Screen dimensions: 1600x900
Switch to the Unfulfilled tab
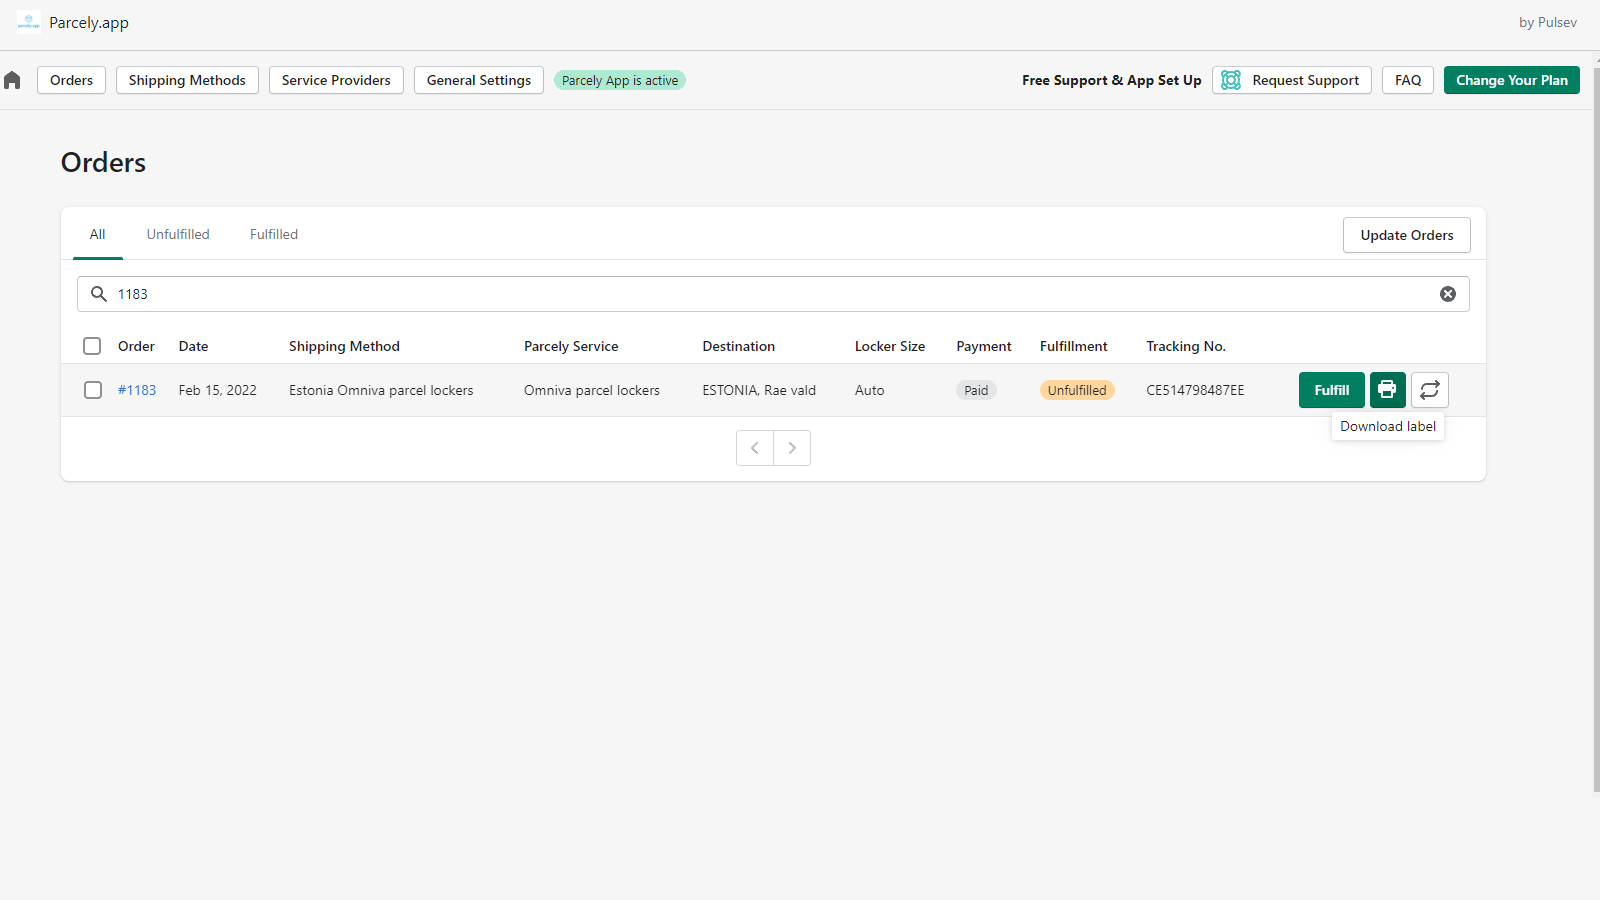[178, 234]
